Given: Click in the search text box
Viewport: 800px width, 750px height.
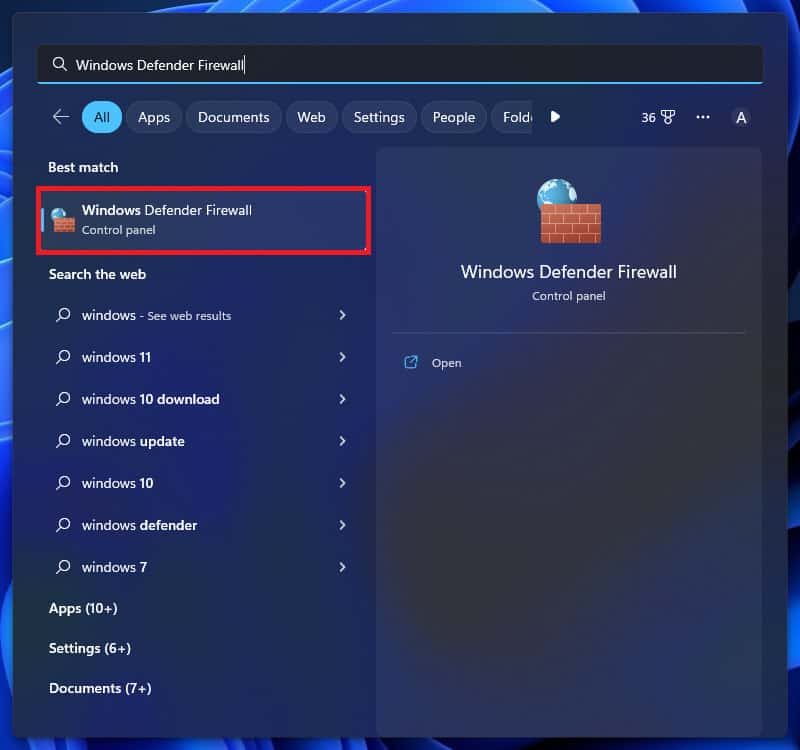Looking at the screenshot, I should (x=400, y=64).
